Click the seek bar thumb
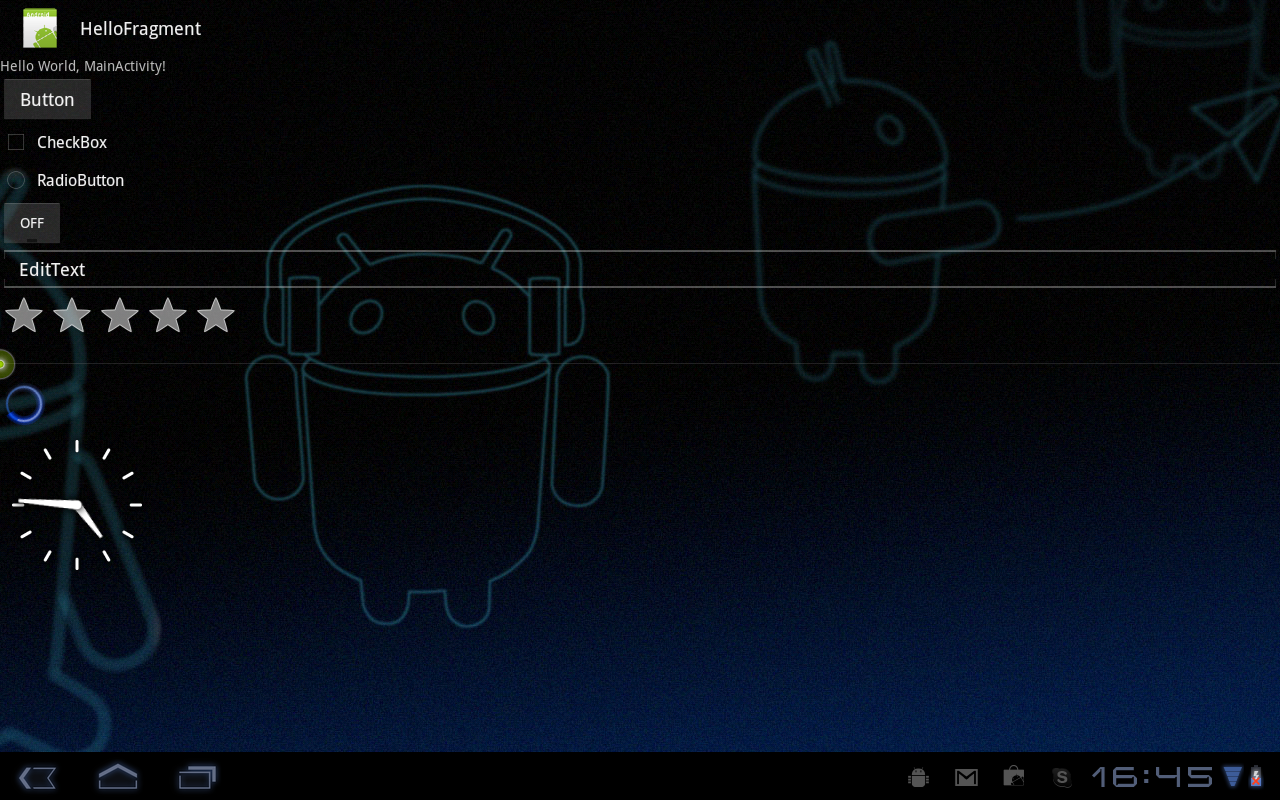The width and height of the screenshot is (1280, 800). tap(5, 364)
